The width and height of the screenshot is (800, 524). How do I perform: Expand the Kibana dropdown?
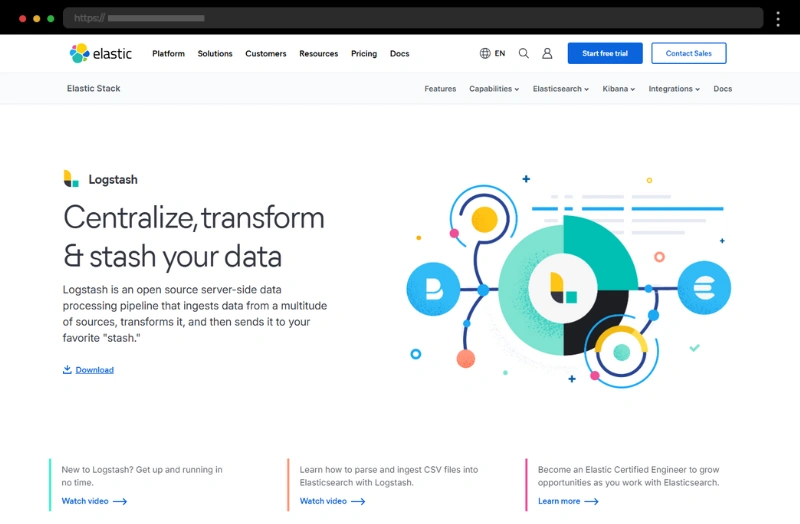(619, 89)
